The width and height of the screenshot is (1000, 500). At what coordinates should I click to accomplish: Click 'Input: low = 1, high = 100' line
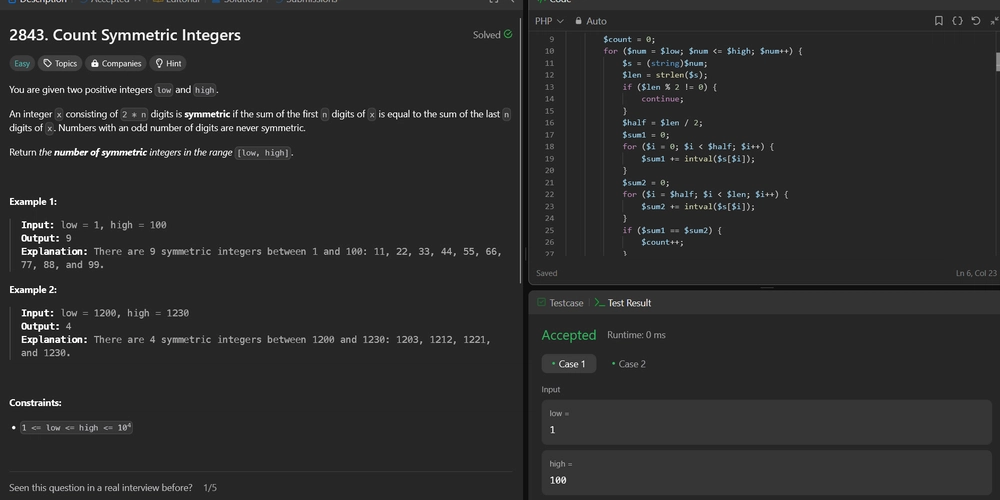(94, 225)
